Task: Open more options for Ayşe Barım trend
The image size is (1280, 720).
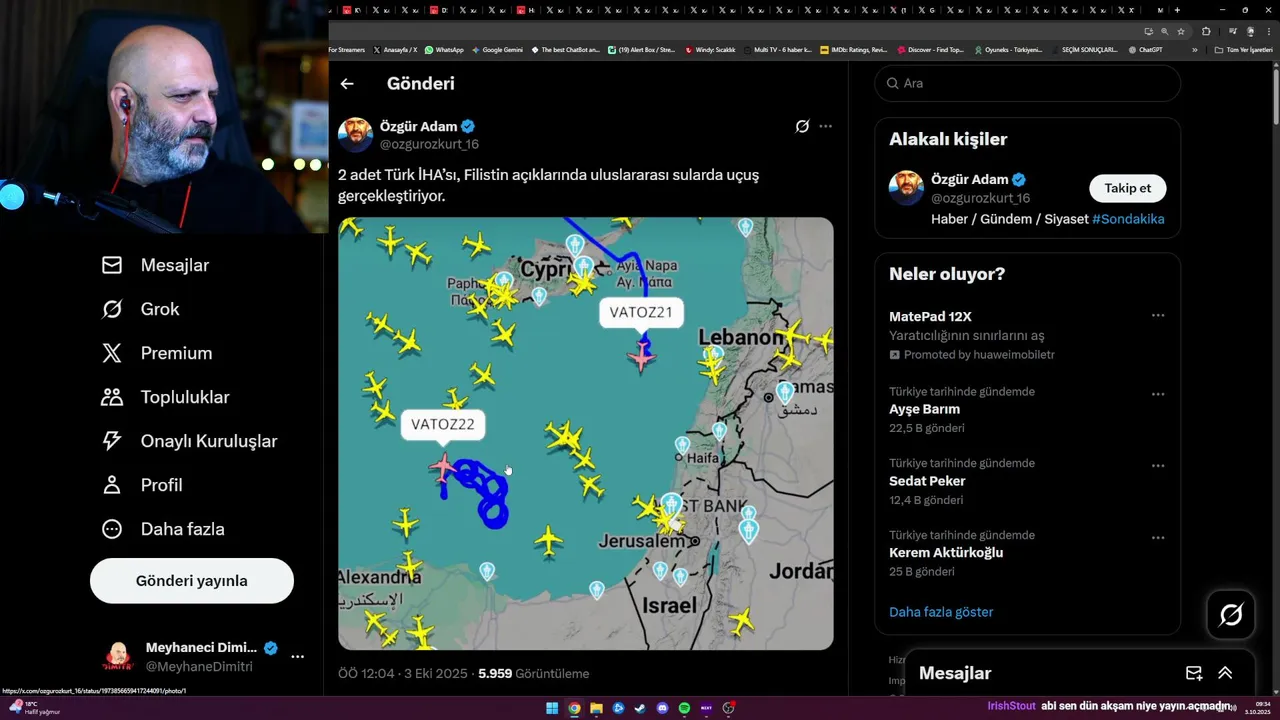Action: click(1158, 394)
